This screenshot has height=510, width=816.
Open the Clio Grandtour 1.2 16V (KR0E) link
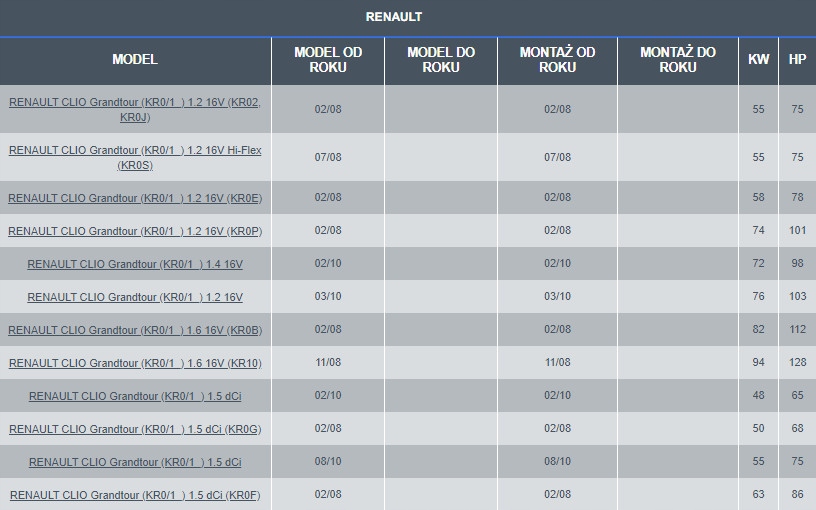[x=135, y=198]
